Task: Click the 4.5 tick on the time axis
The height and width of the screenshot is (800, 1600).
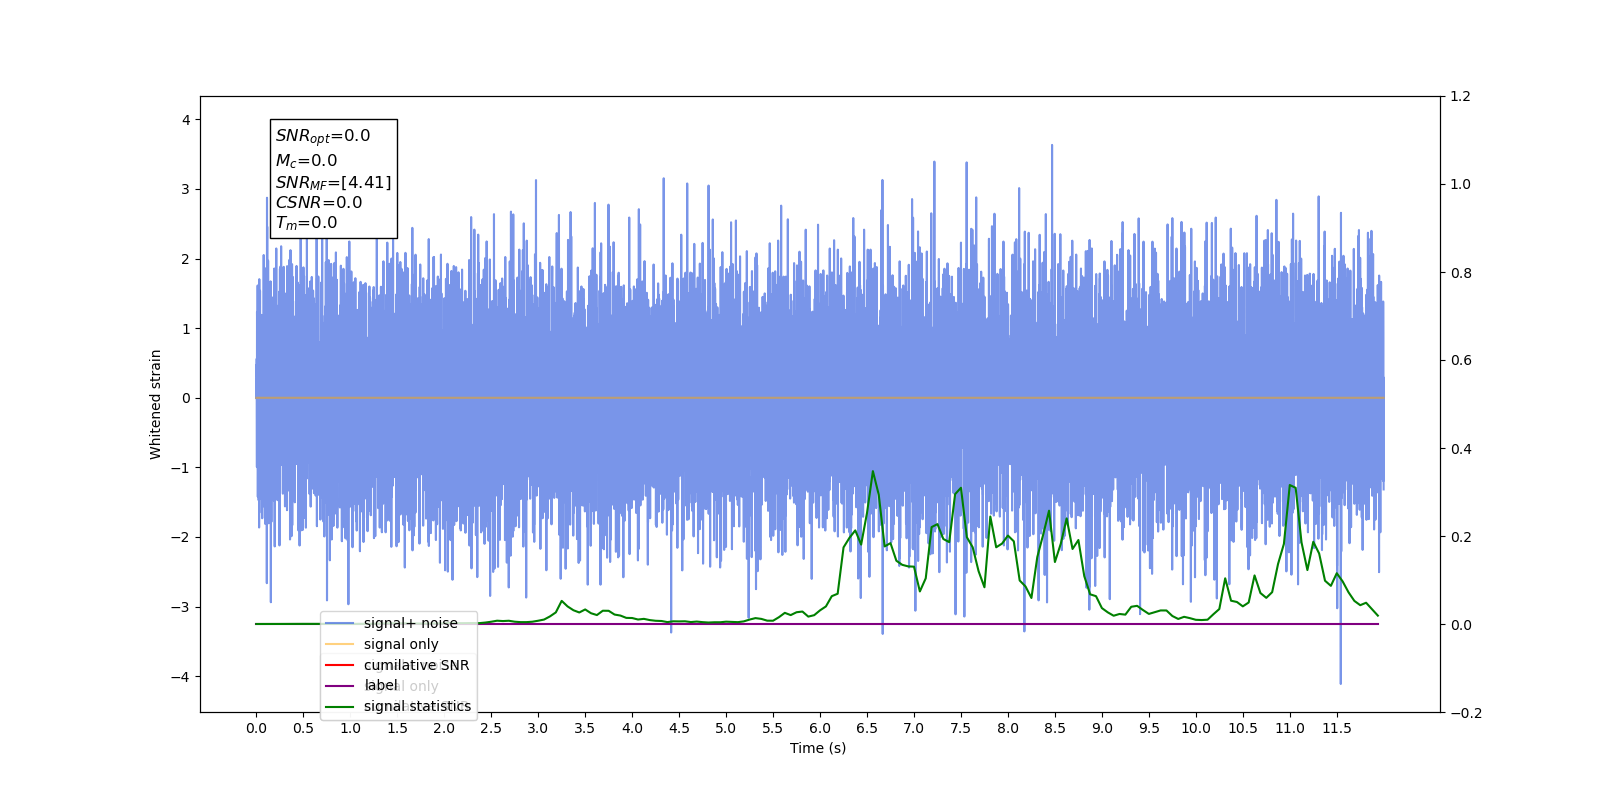Action: pos(679,728)
